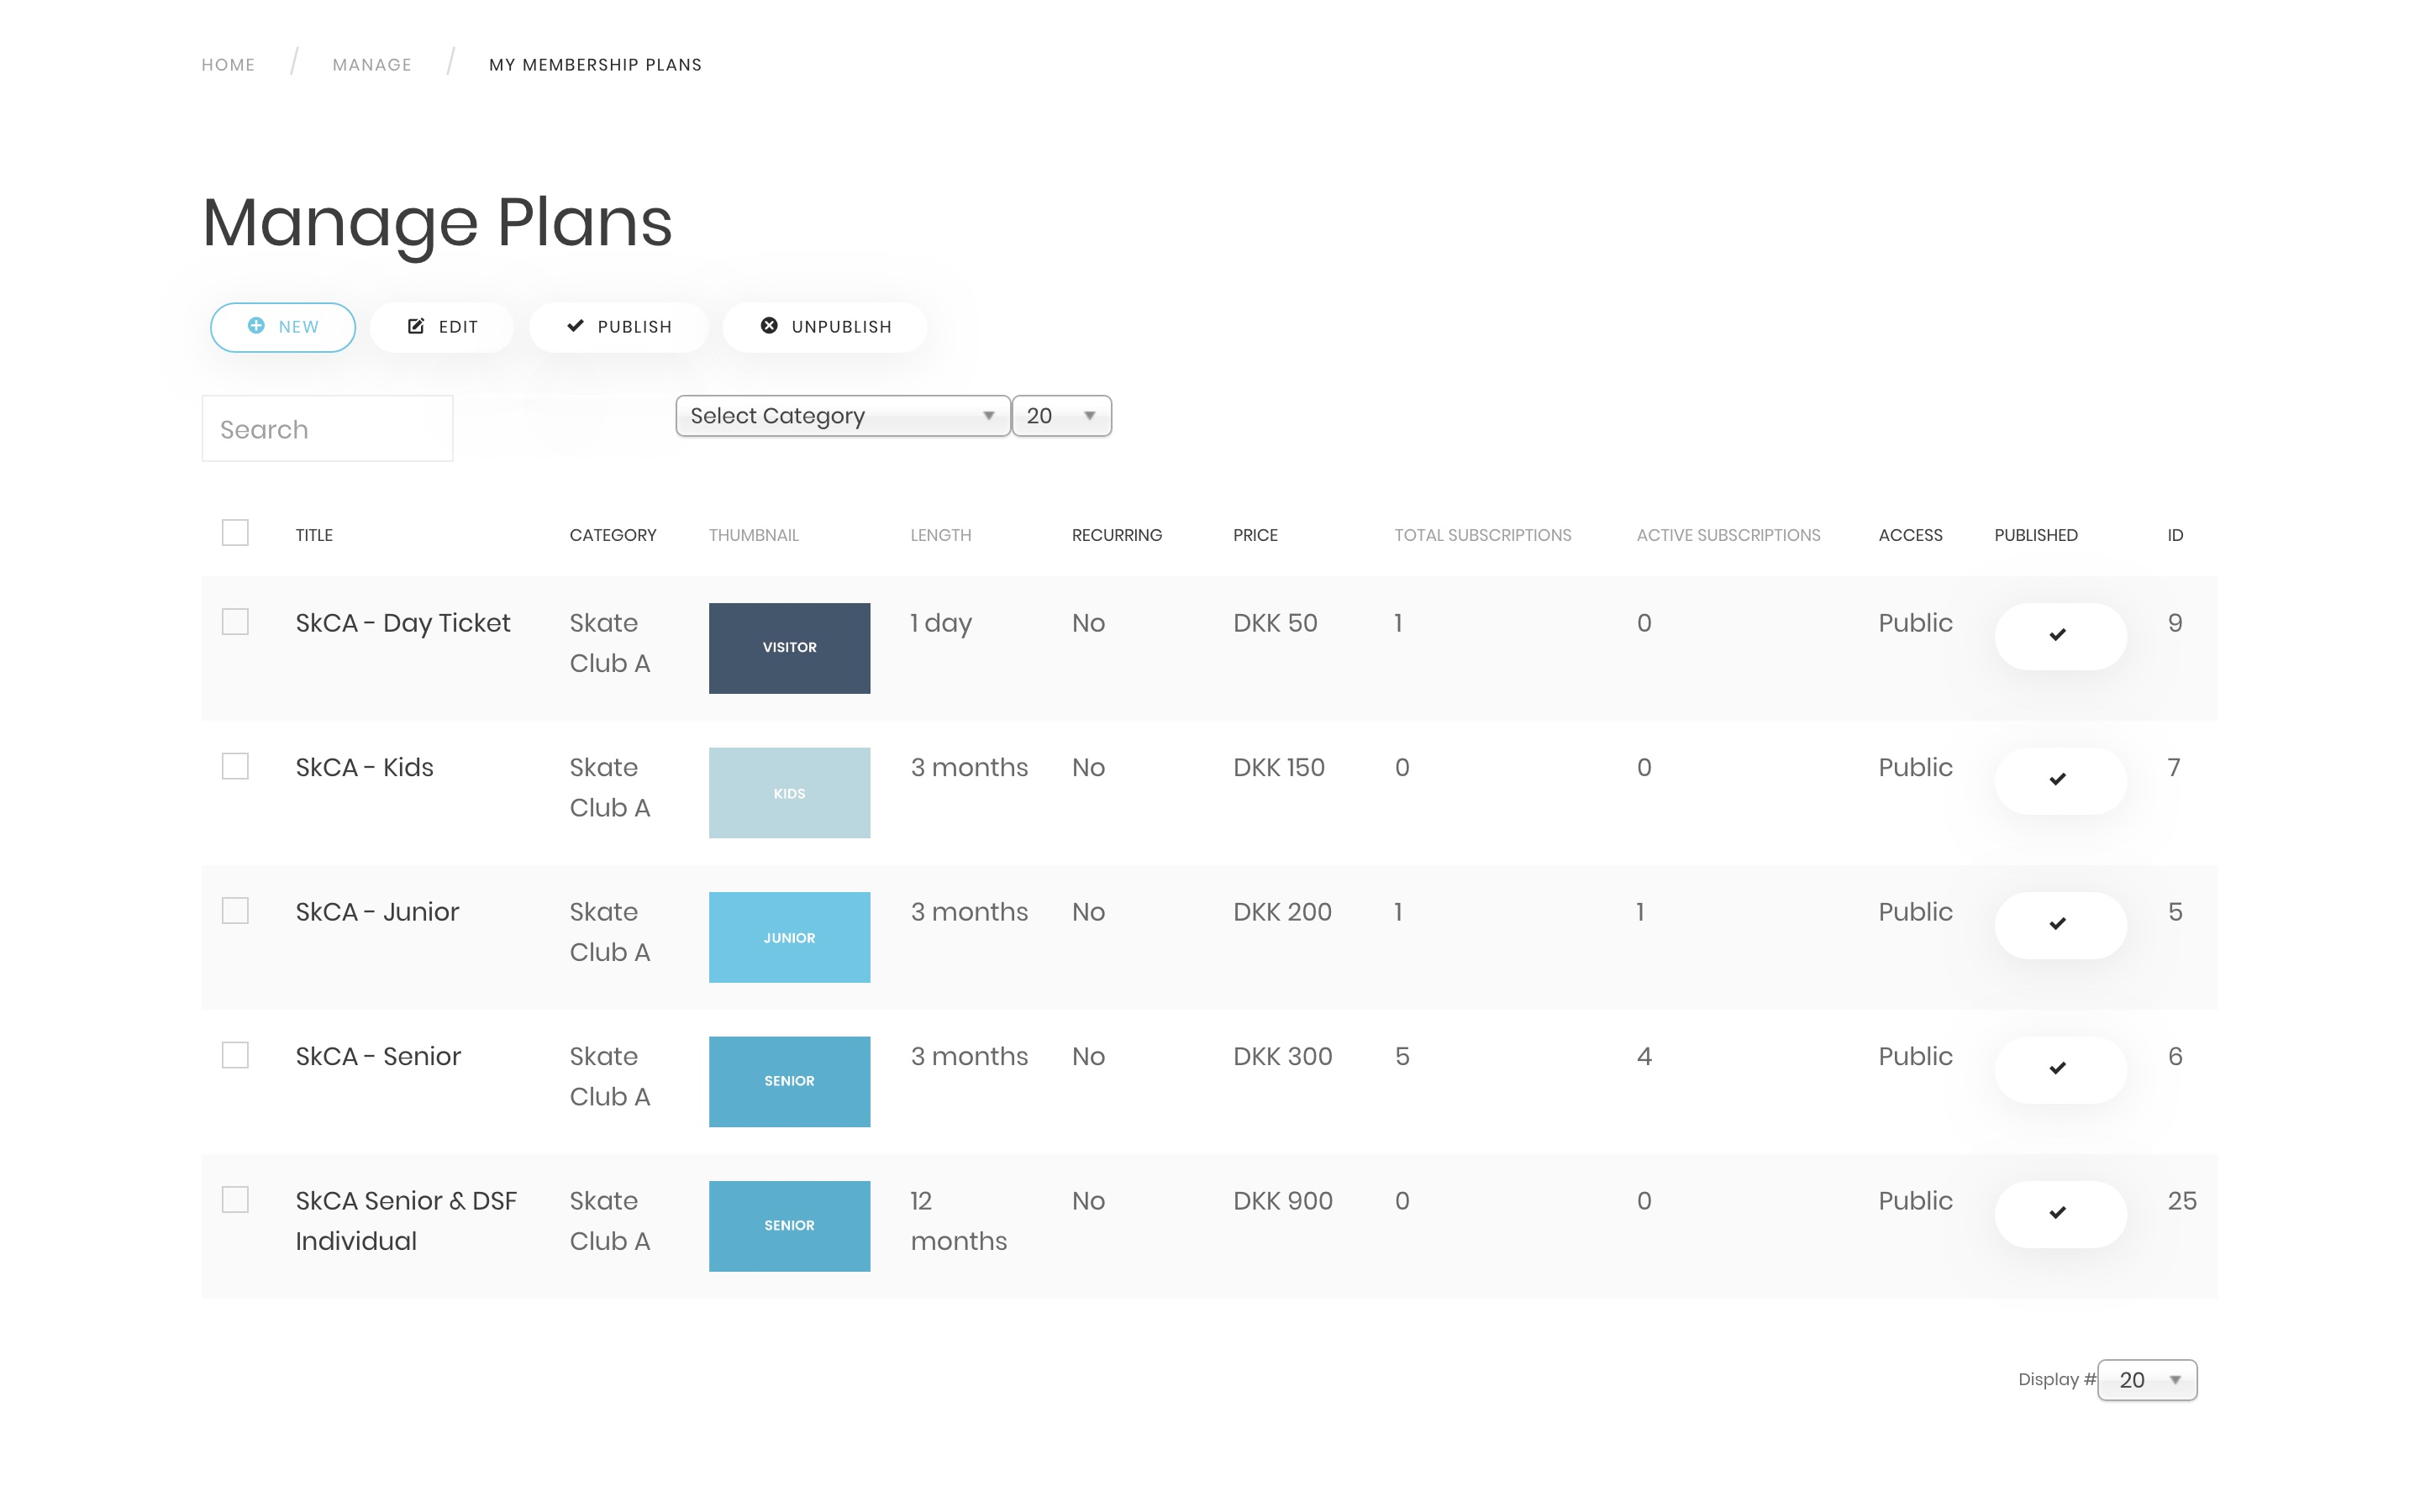Open the SkCA - Junior plan title
The width and height of the screenshot is (2420, 1512).
[377, 912]
